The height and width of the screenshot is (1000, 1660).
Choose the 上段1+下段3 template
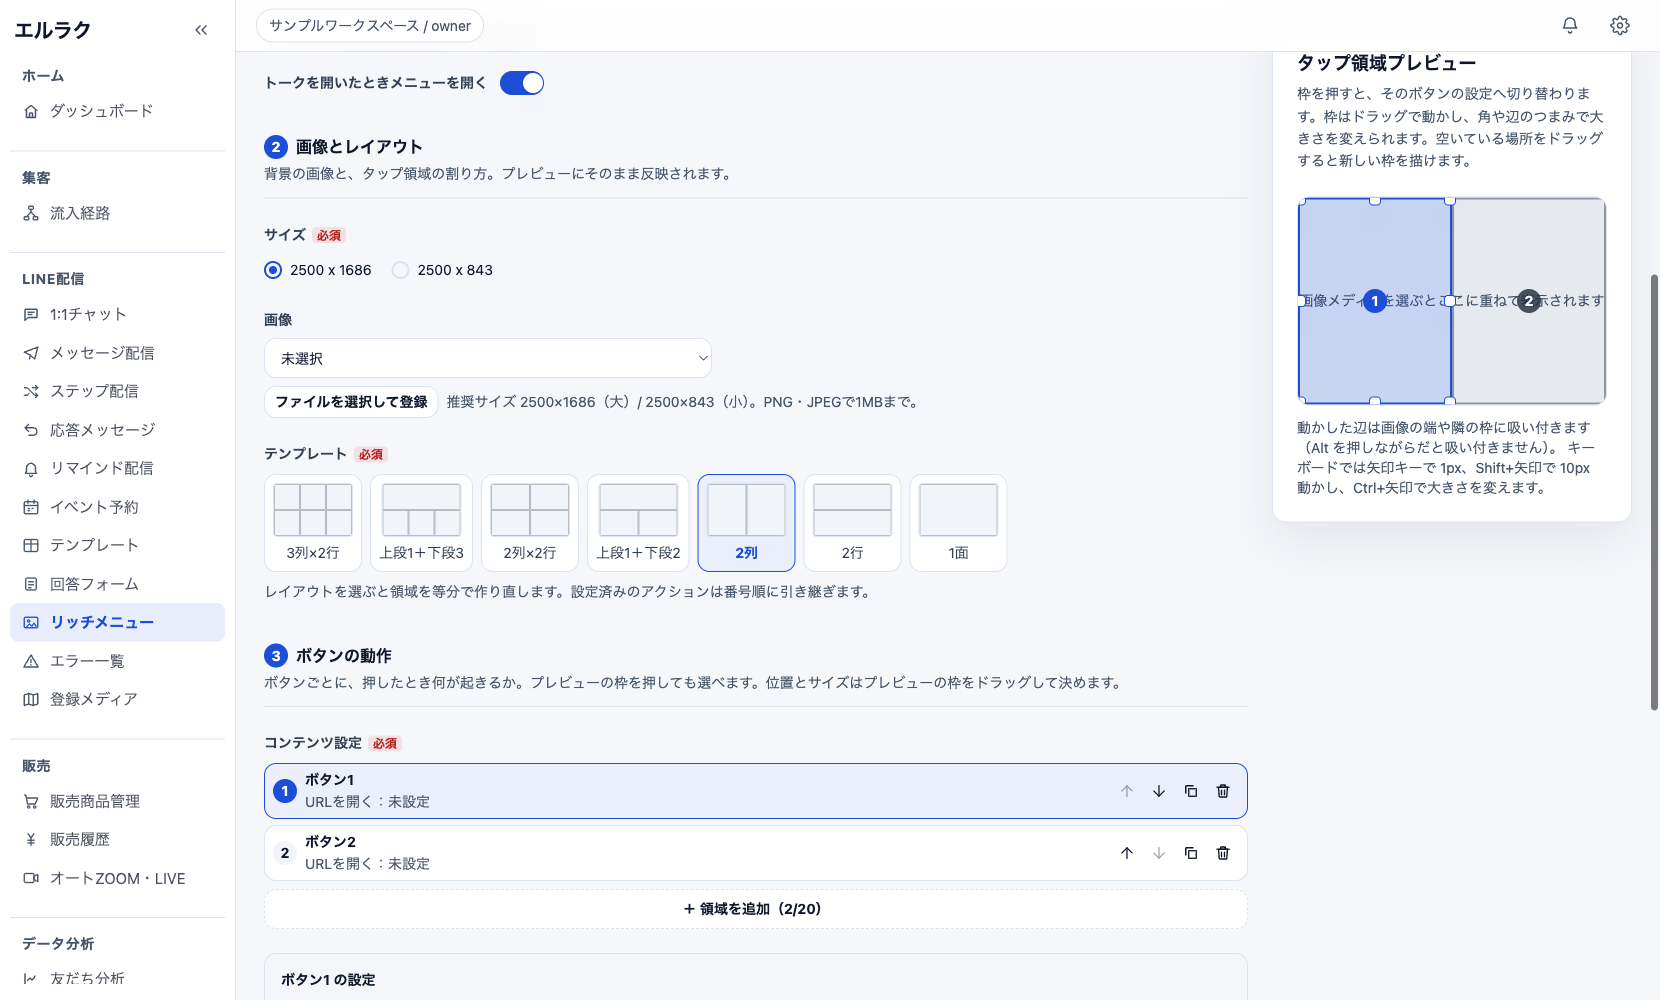point(421,523)
